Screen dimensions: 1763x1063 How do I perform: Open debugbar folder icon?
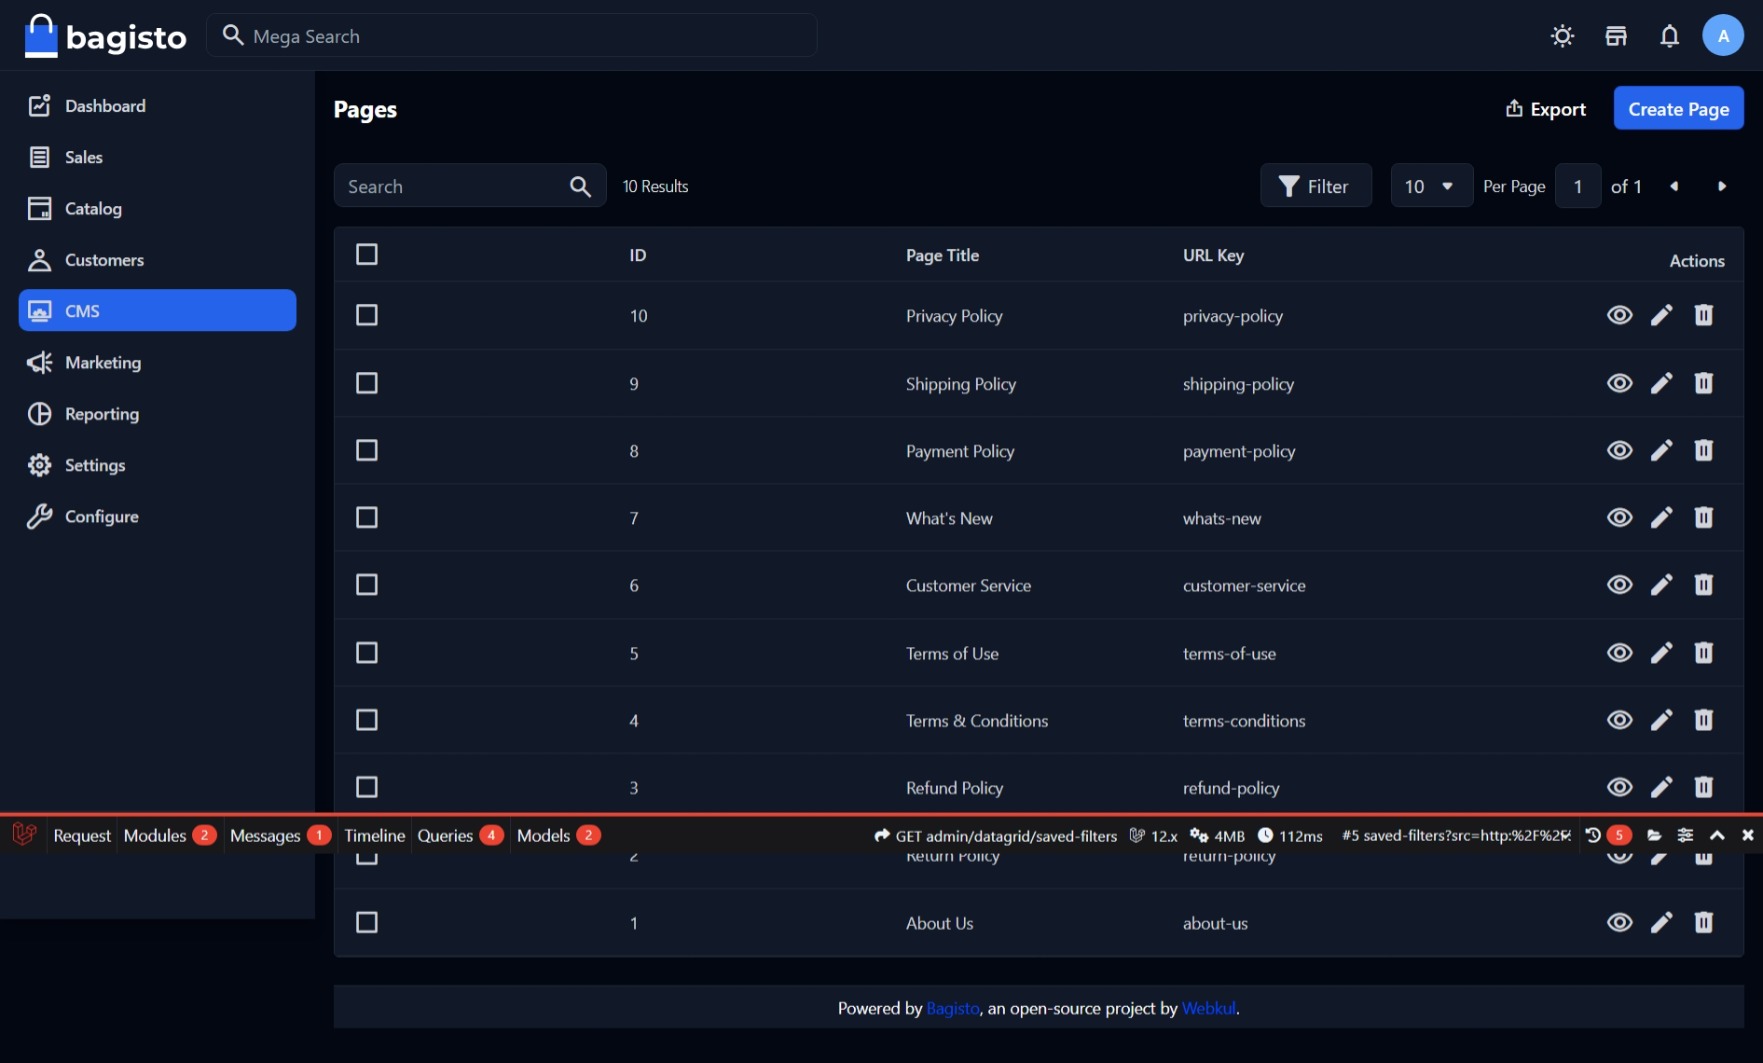click(1654, 835)
